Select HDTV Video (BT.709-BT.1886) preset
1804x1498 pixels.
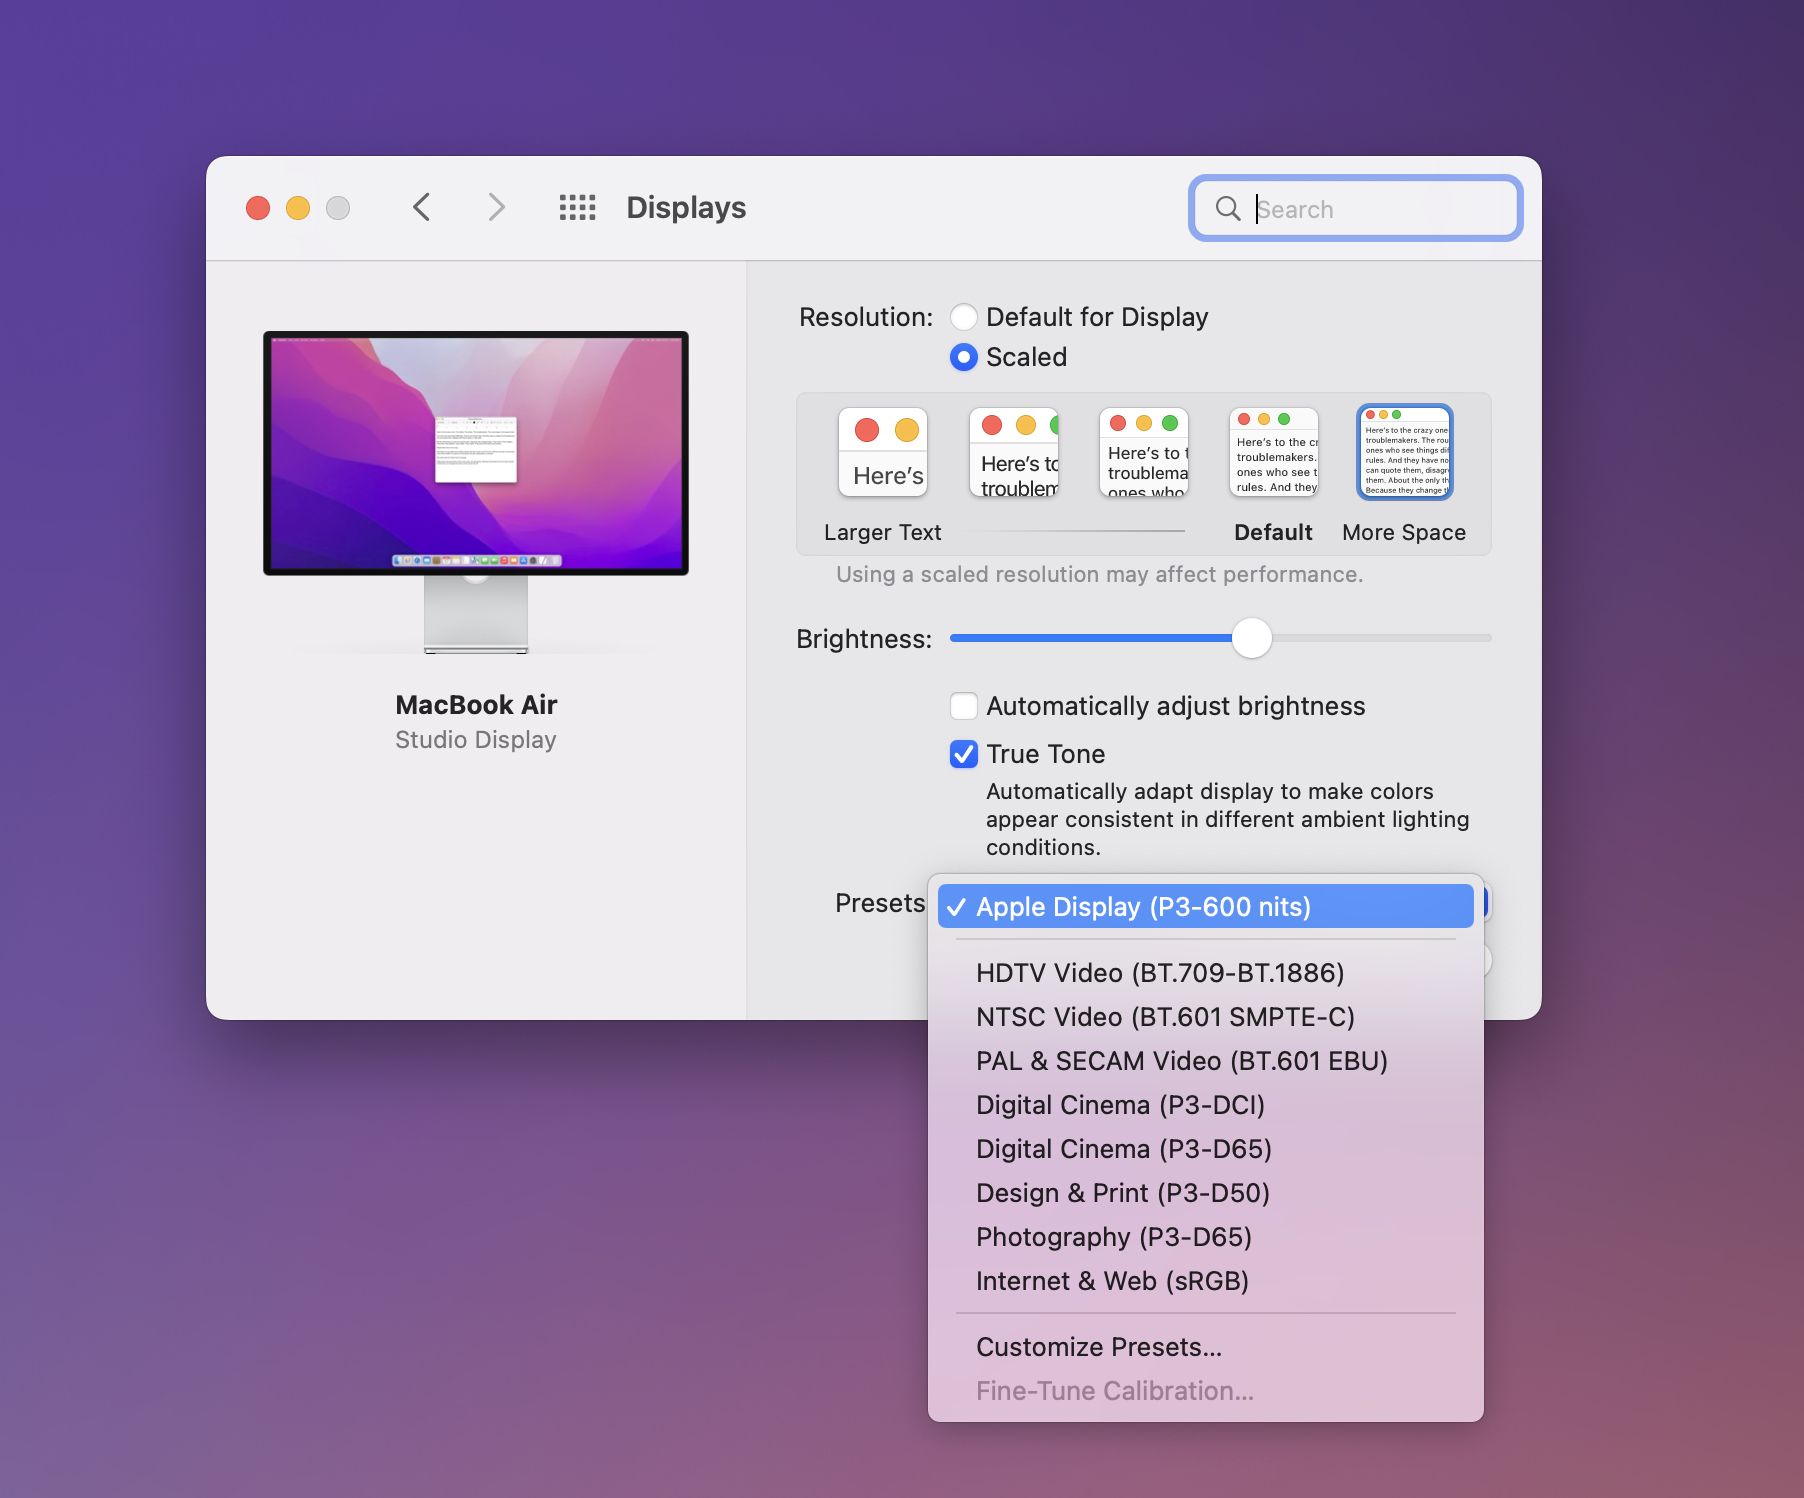coord(1206,972)
